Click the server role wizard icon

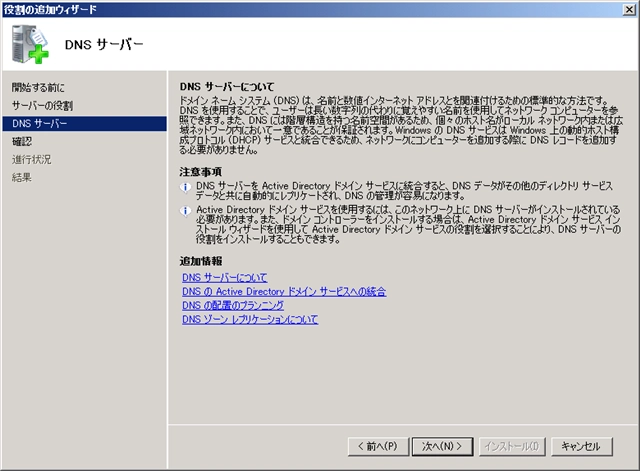click(30, 44)
